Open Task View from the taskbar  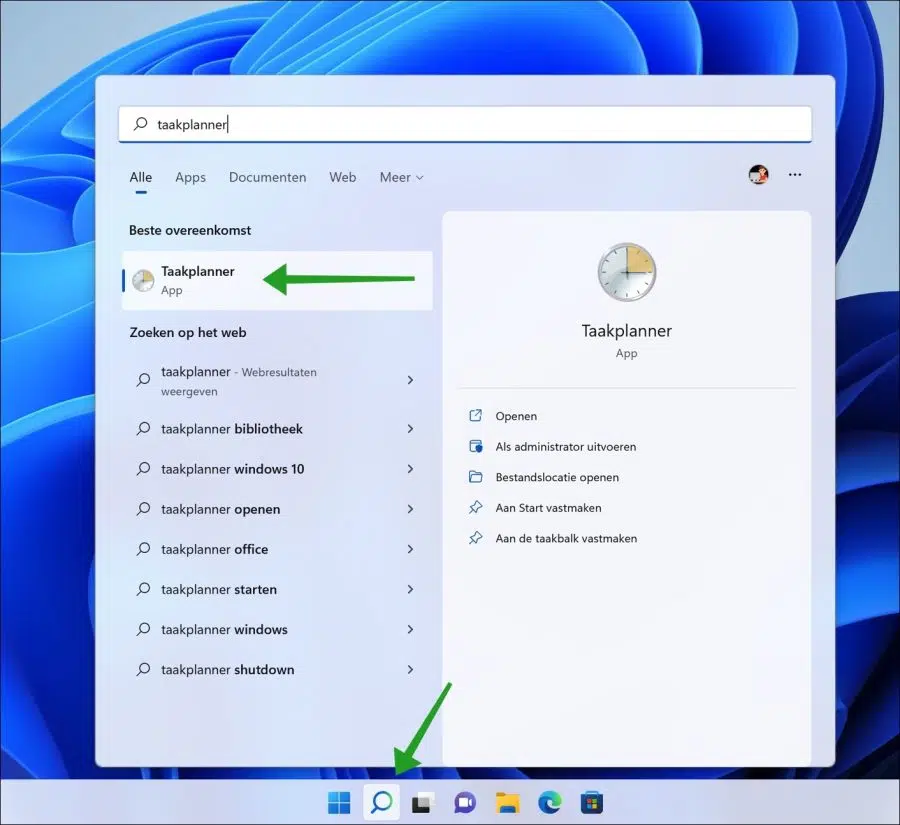point(423,803)
